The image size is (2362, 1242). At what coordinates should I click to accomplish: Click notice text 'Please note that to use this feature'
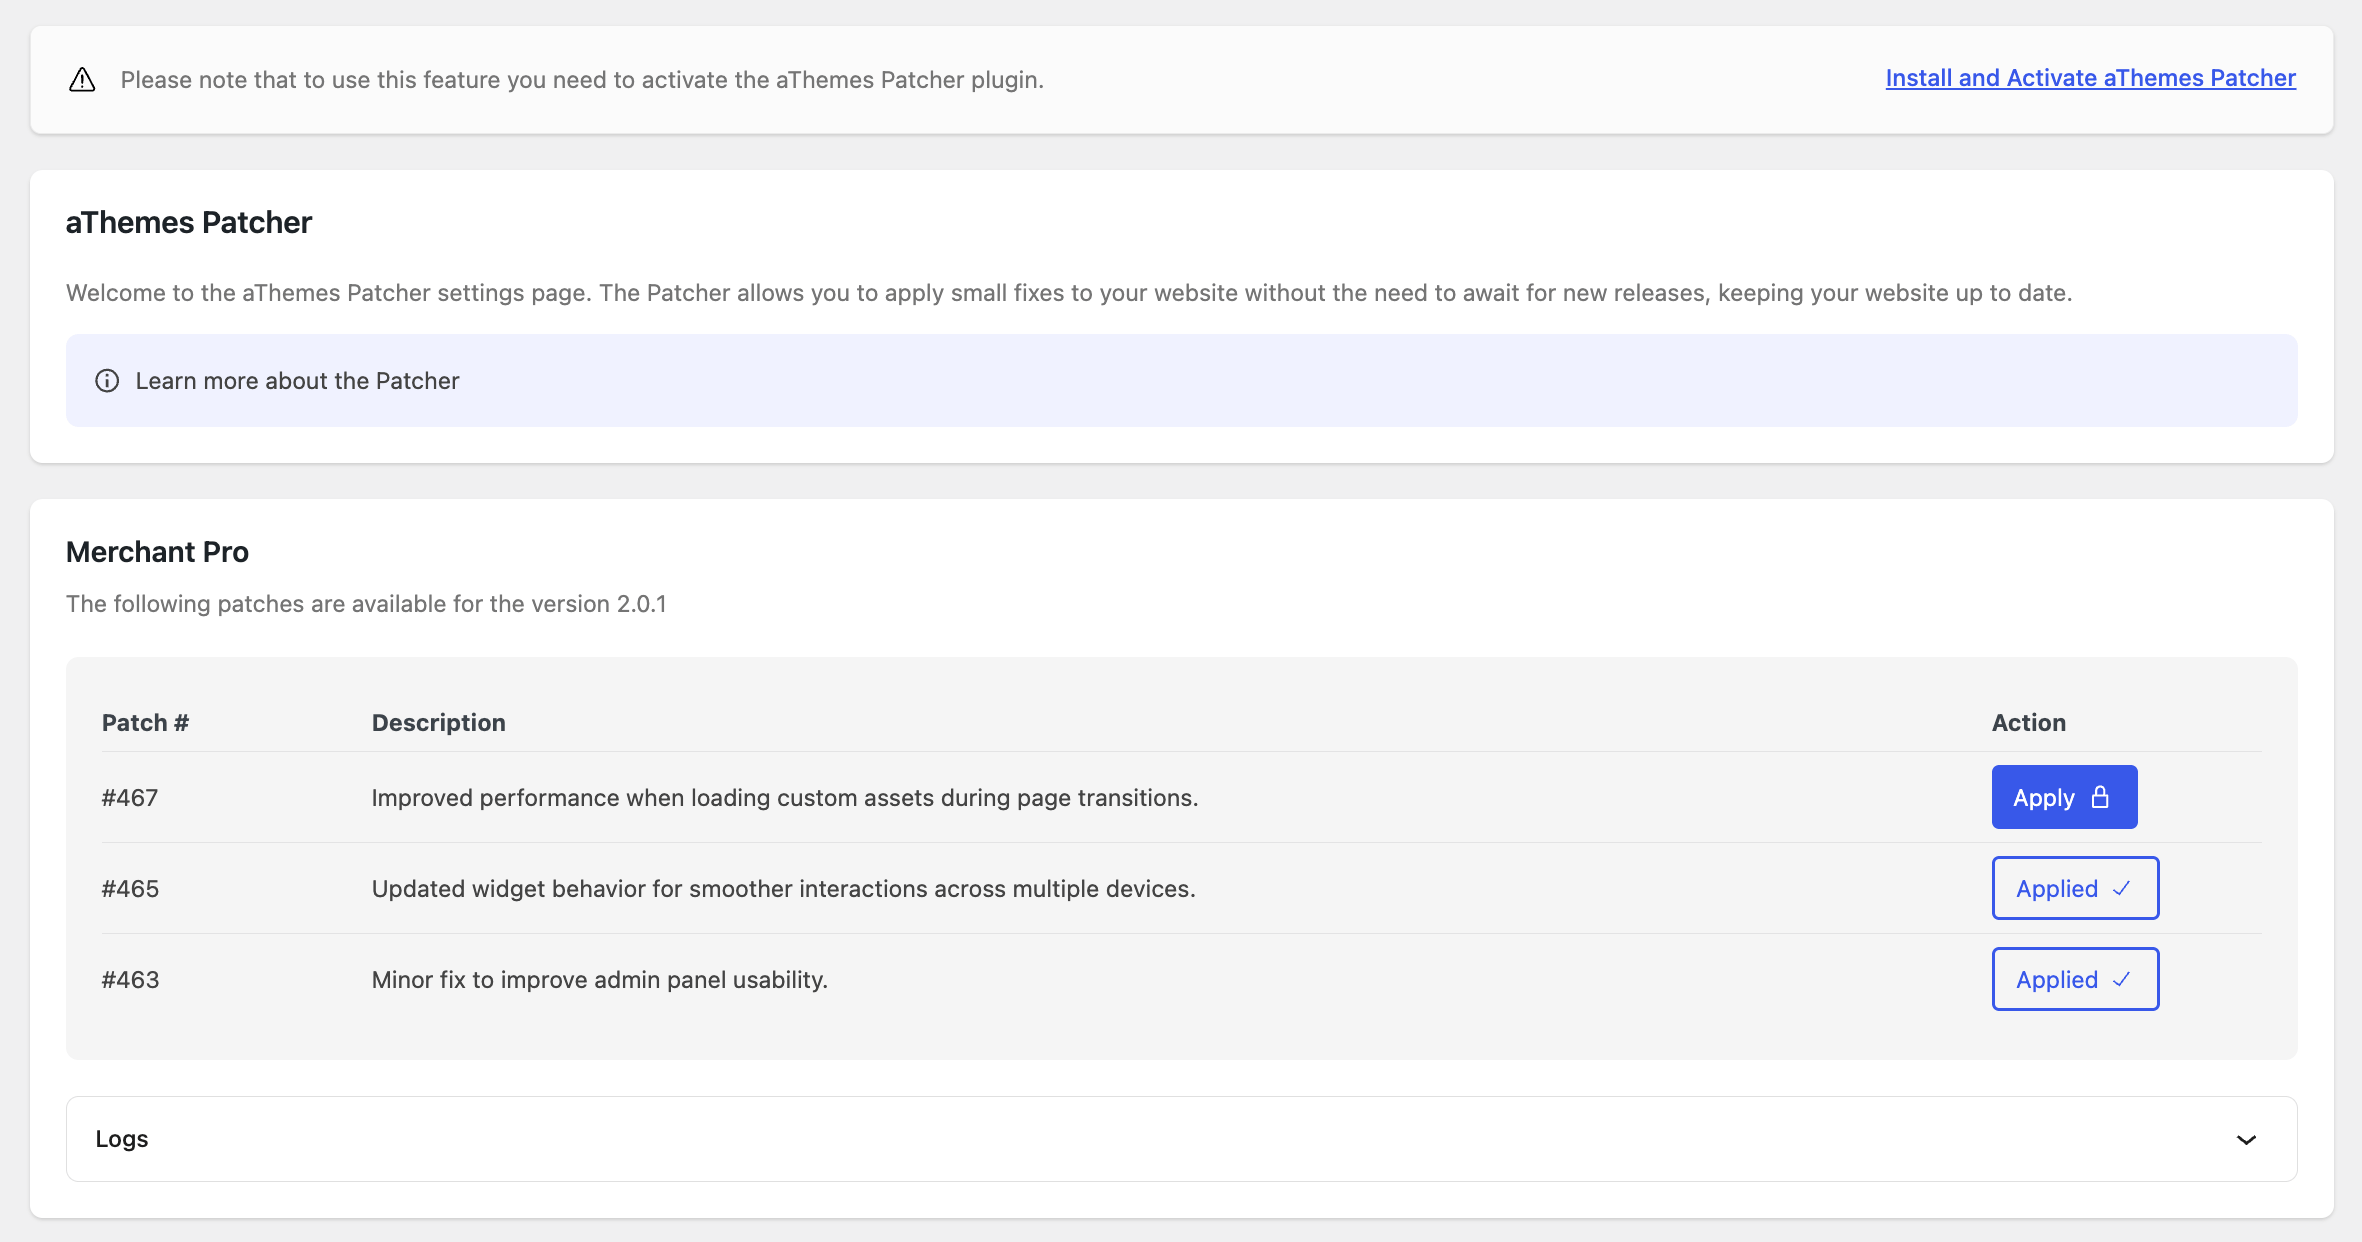582,80
